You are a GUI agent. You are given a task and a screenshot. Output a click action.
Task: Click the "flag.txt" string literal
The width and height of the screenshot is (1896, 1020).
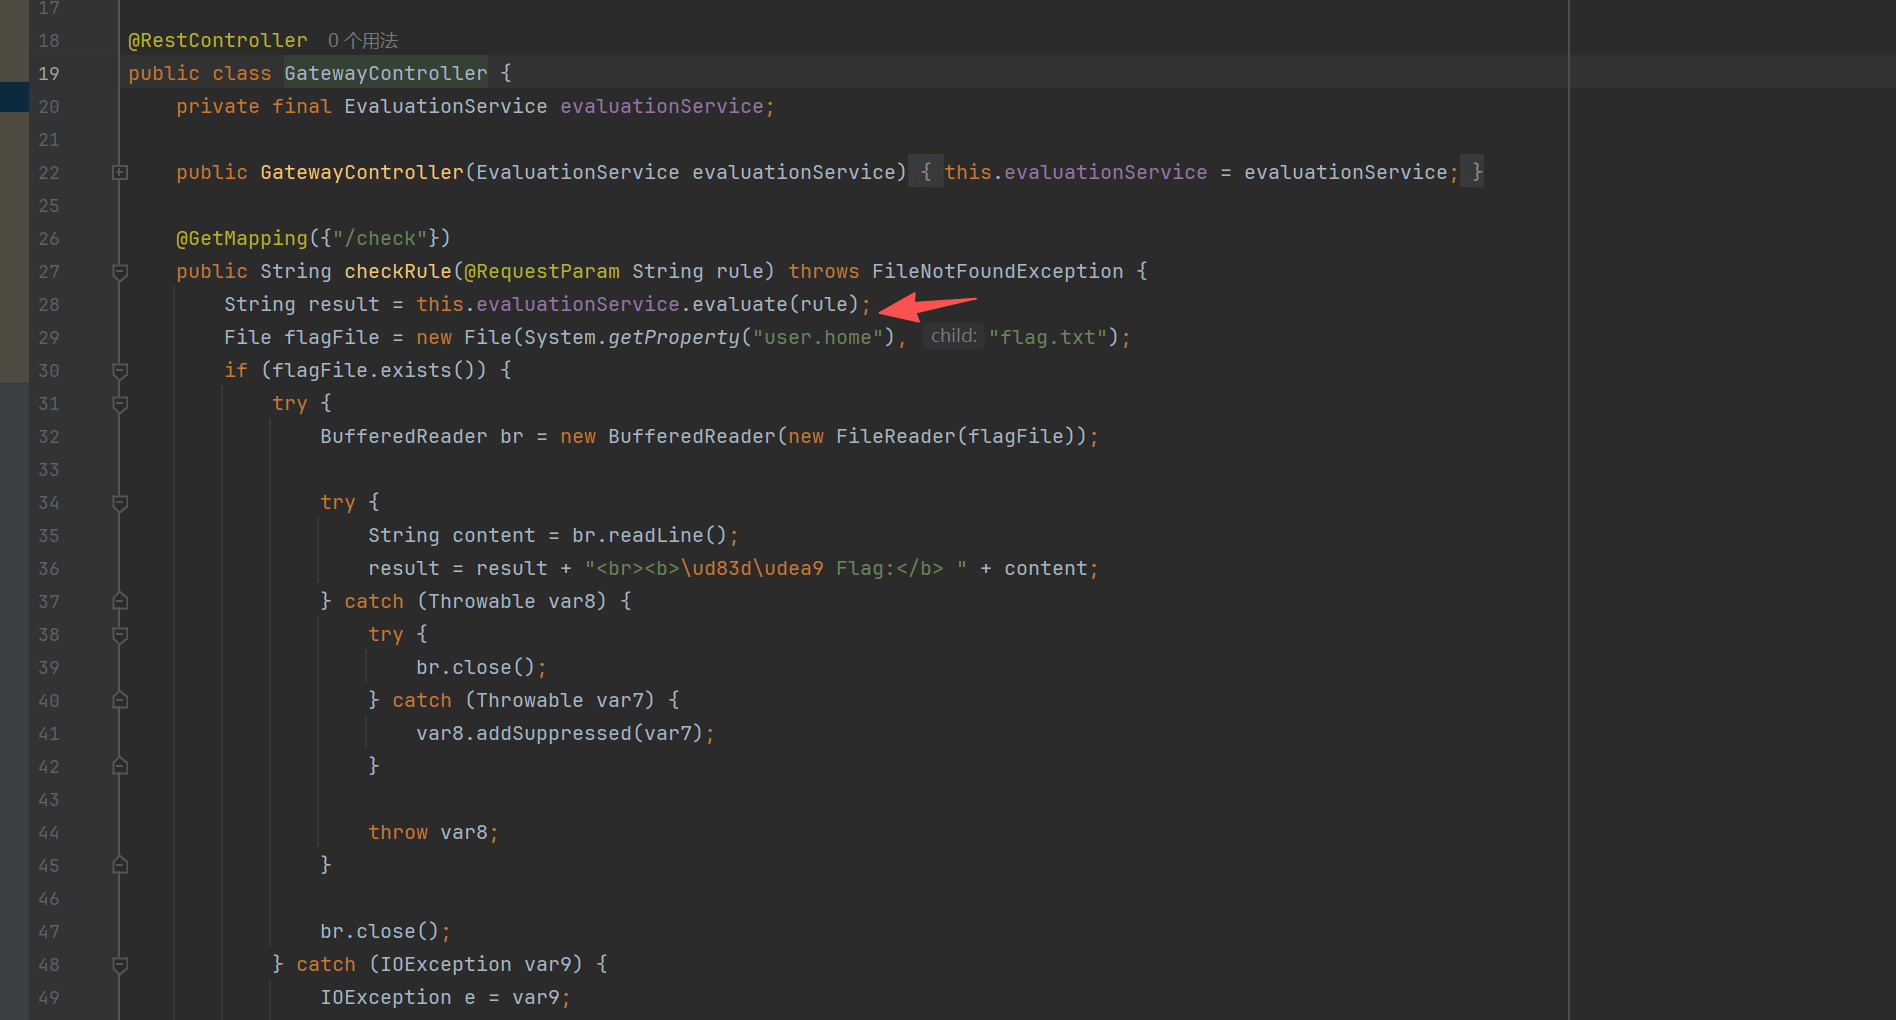click(x=1048, y=338)
